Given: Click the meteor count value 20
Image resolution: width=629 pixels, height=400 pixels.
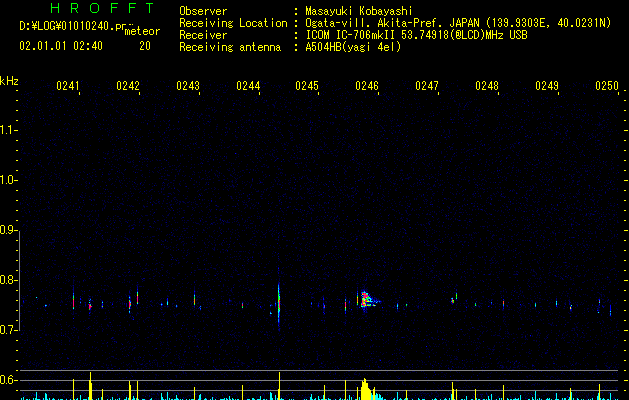Looking at the screenshot, I should pos(145,46).
